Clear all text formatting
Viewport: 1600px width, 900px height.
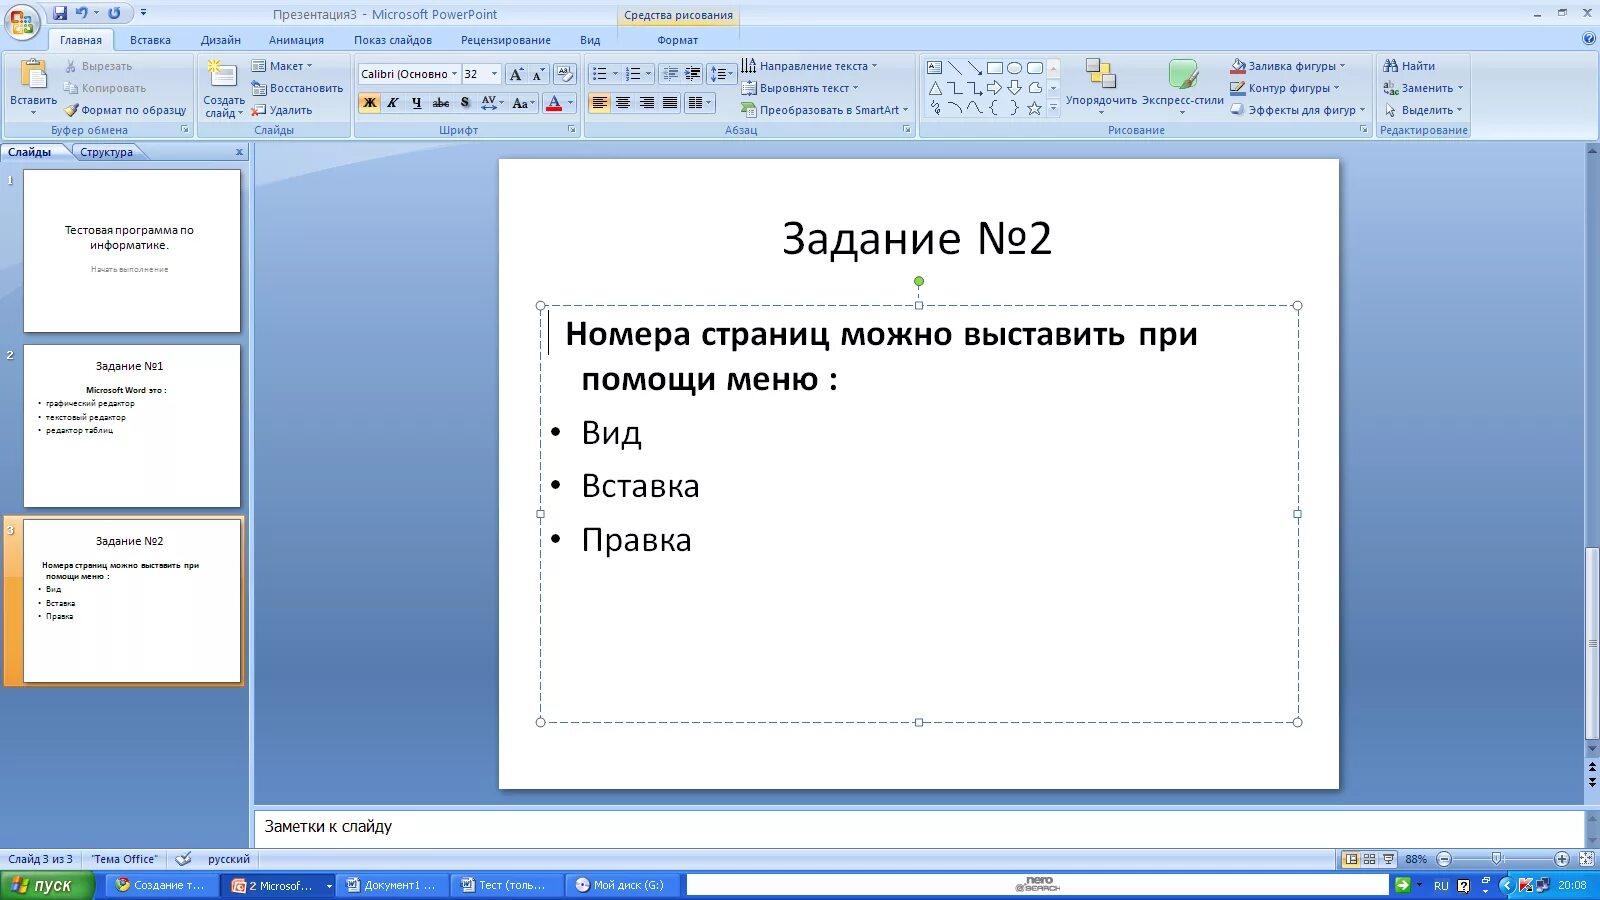click(x=564, y=74)
